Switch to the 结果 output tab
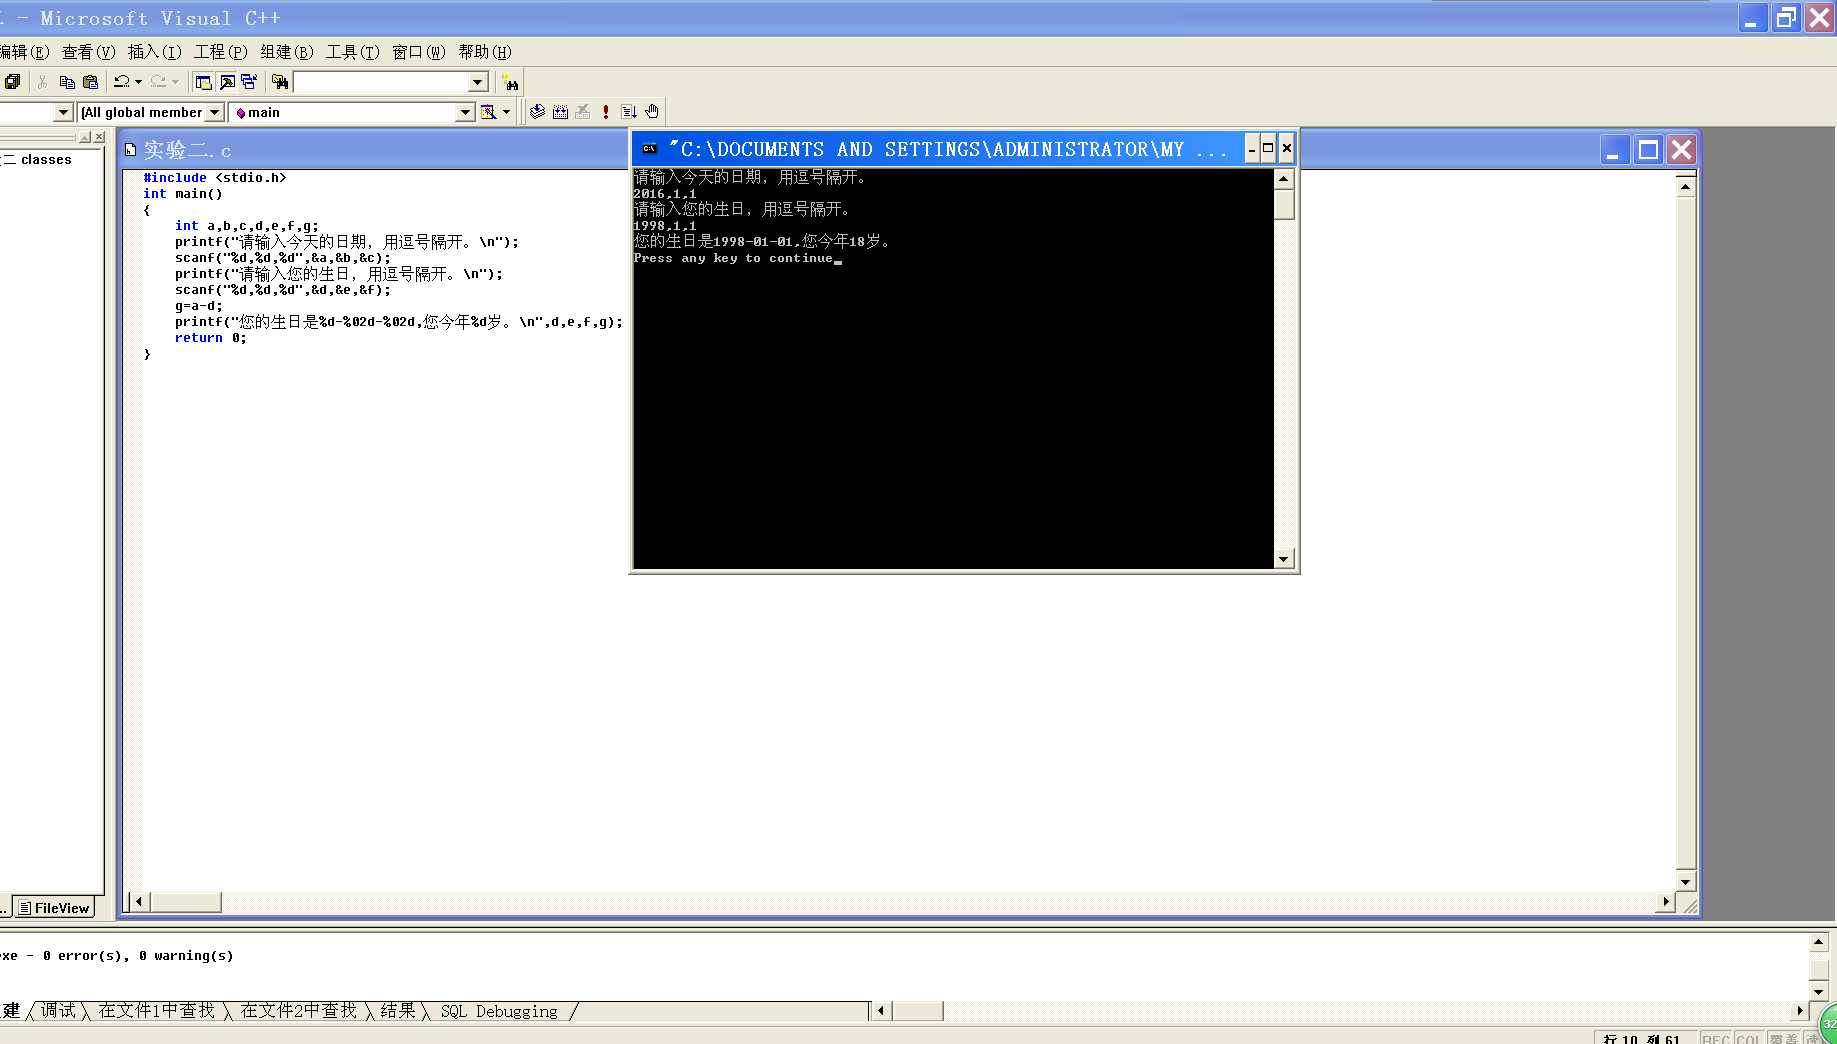The width and height of the screenshot is (1837, 1044). tap(397, 1011)
